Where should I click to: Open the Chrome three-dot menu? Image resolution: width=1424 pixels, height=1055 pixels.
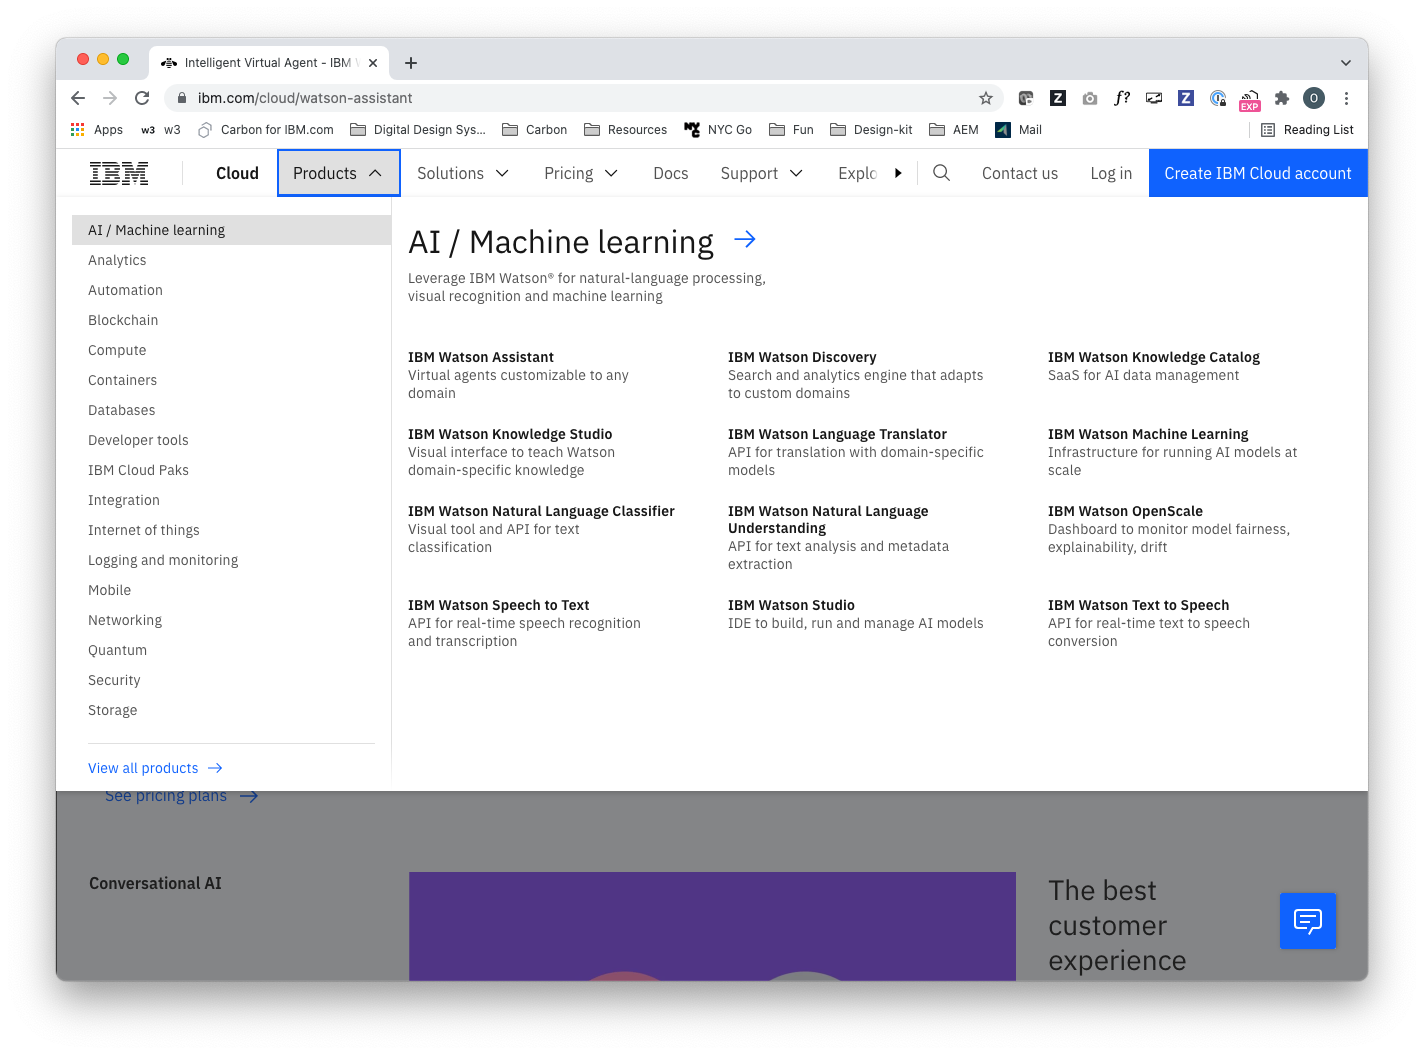point(1346,98)
